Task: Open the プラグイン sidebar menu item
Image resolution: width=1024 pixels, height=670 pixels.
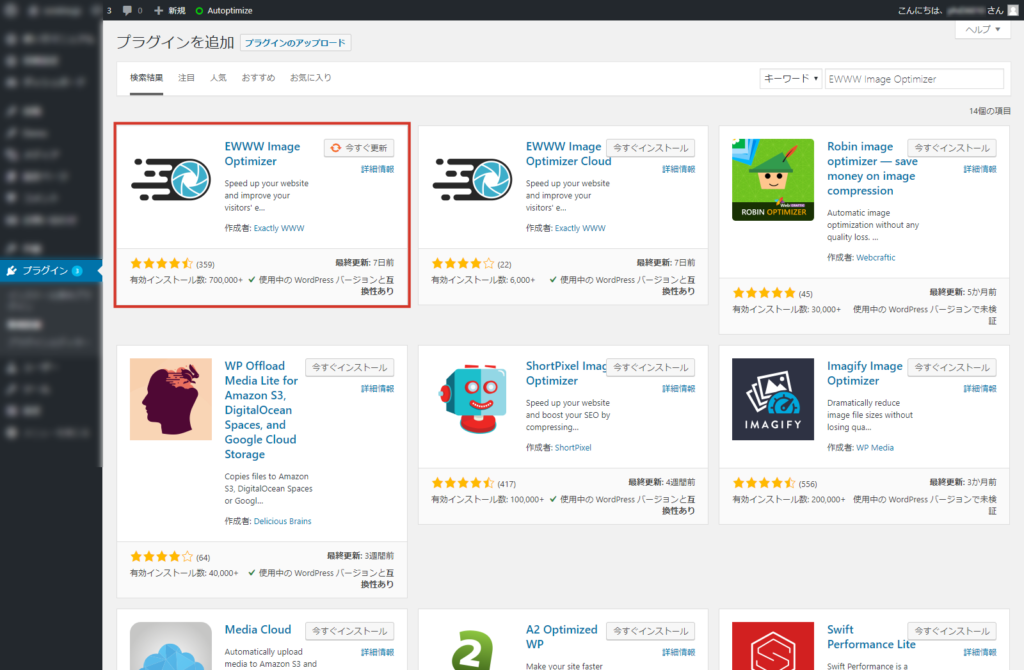Action: coord(51,270)
